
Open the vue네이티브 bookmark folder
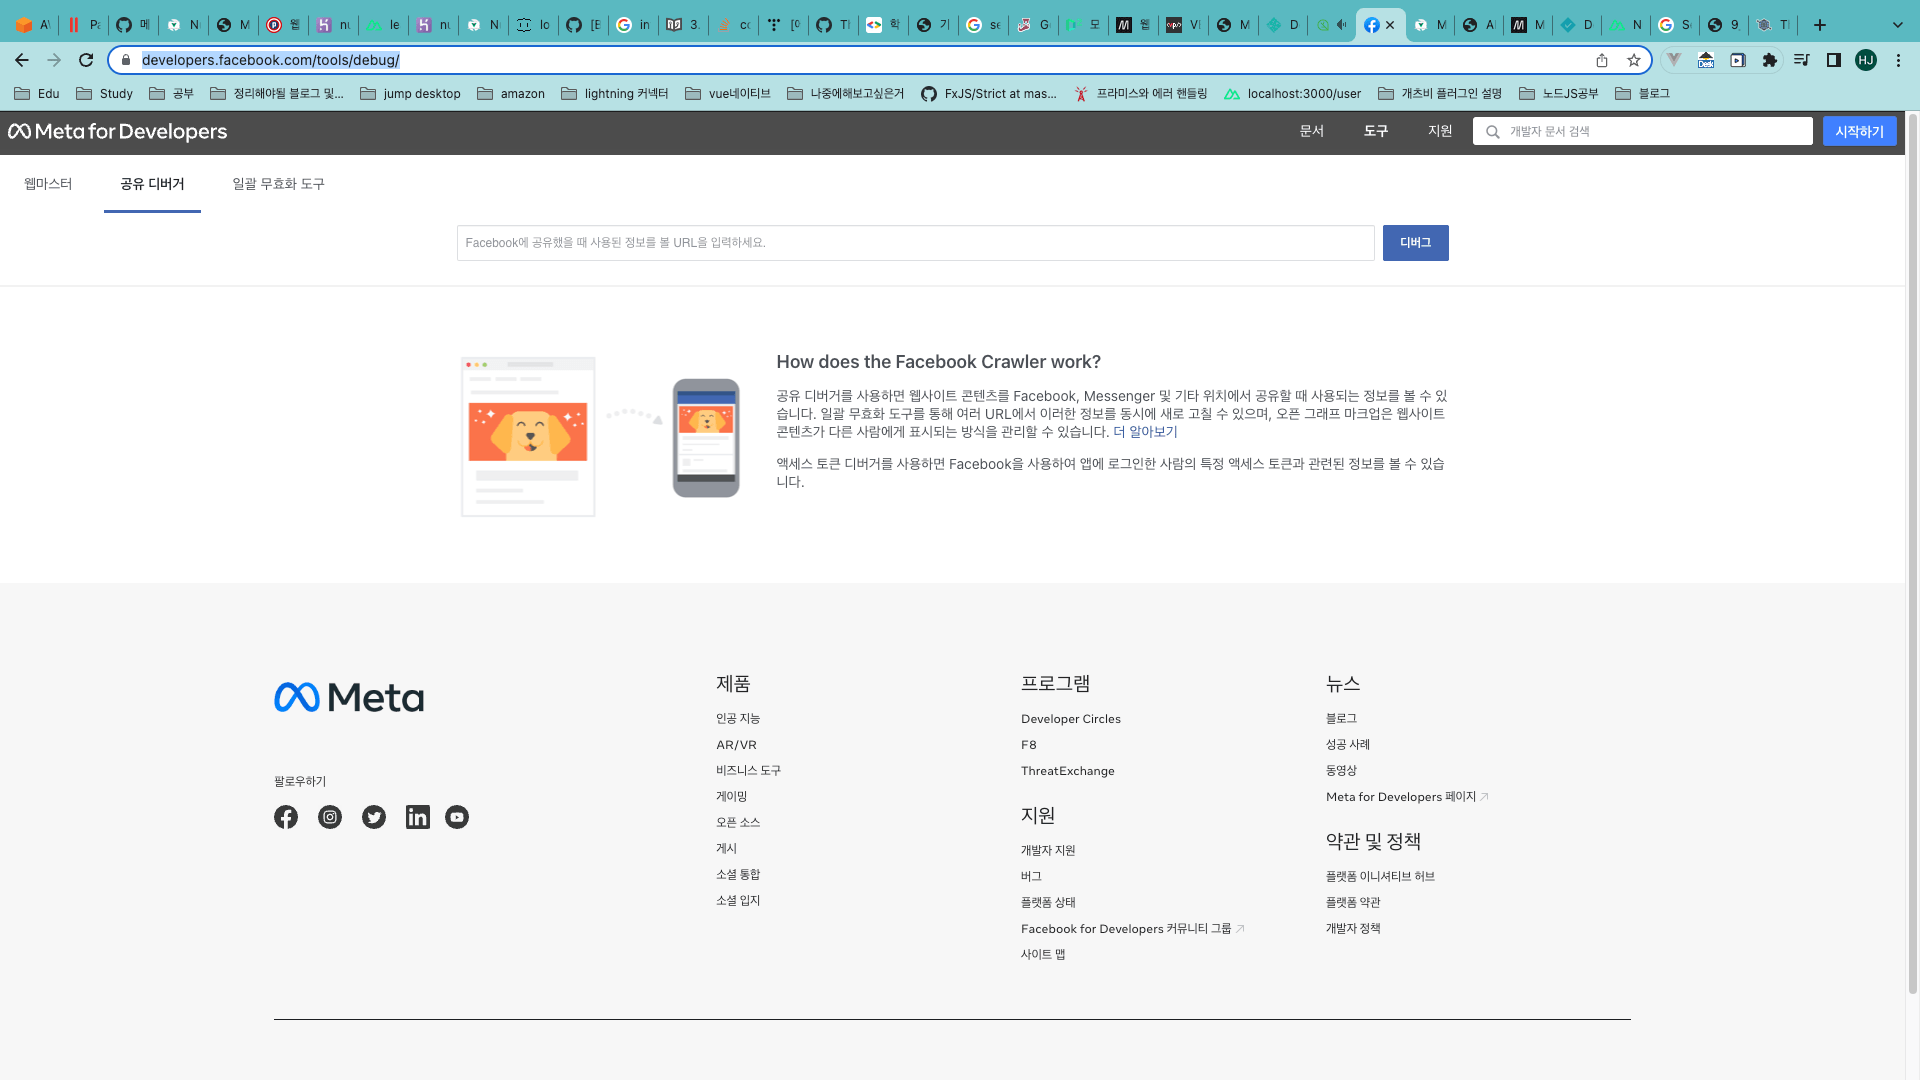click(728, 94)
